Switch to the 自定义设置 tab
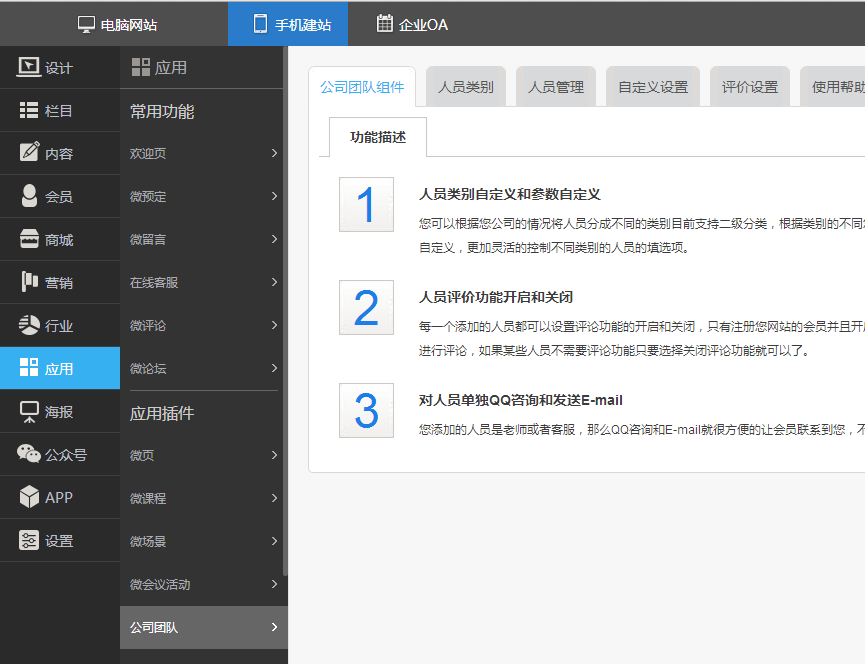 [x=653, y=87]
